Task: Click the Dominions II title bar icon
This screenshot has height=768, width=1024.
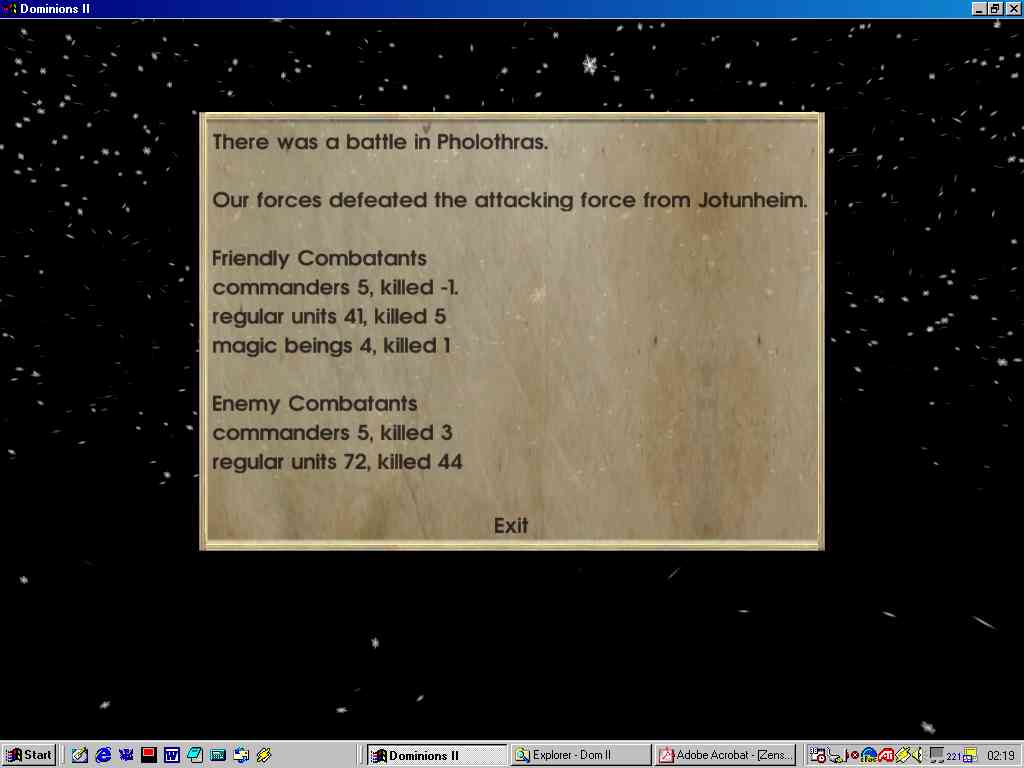Action: tap(10, 9)
